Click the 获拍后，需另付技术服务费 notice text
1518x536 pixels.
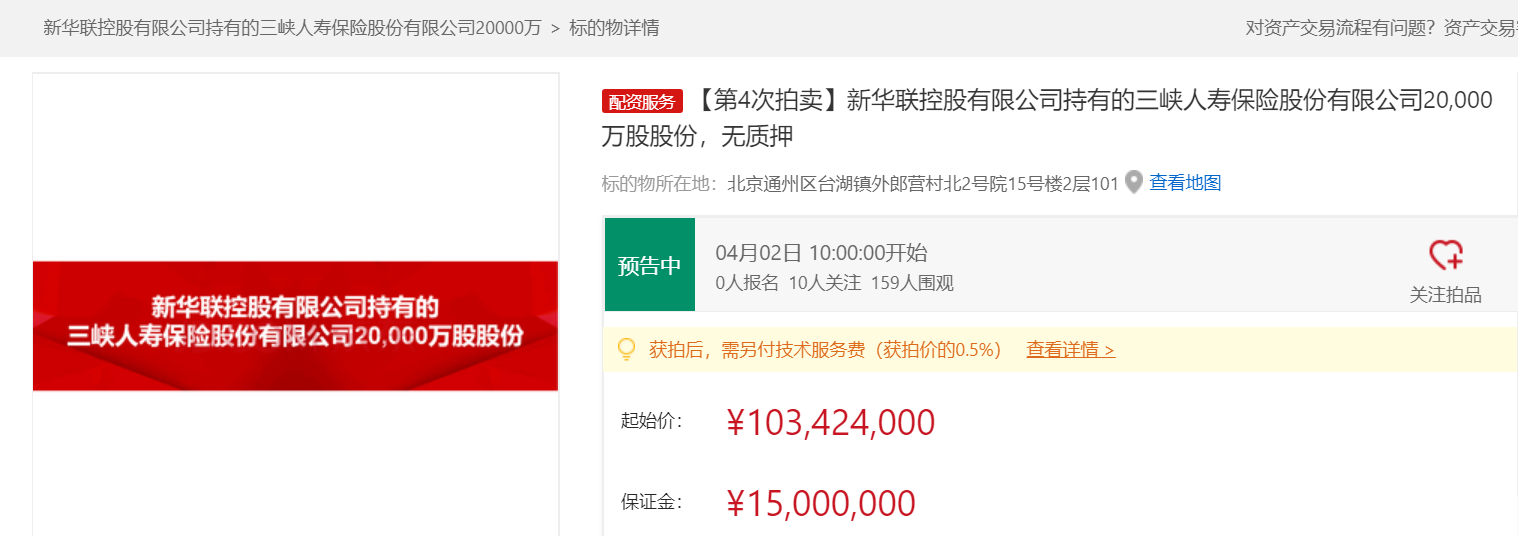(x=825, y=350)
